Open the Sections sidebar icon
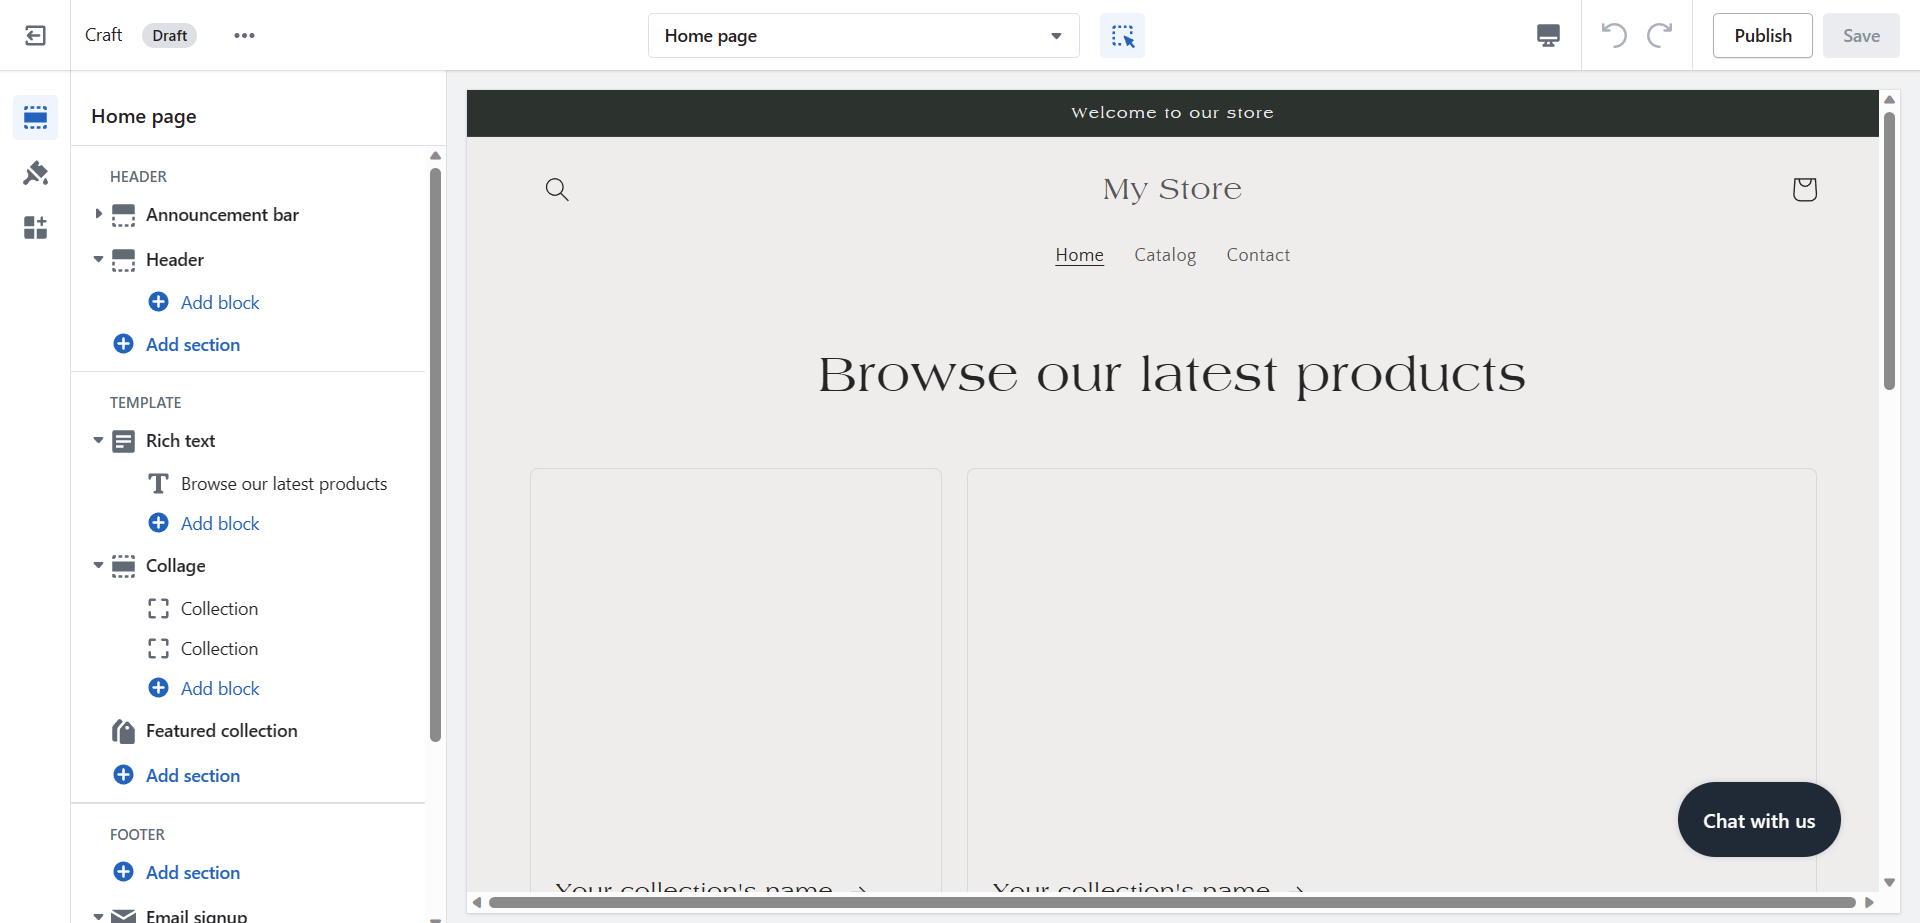This screenshot has height=923, width=1920. 35,118
